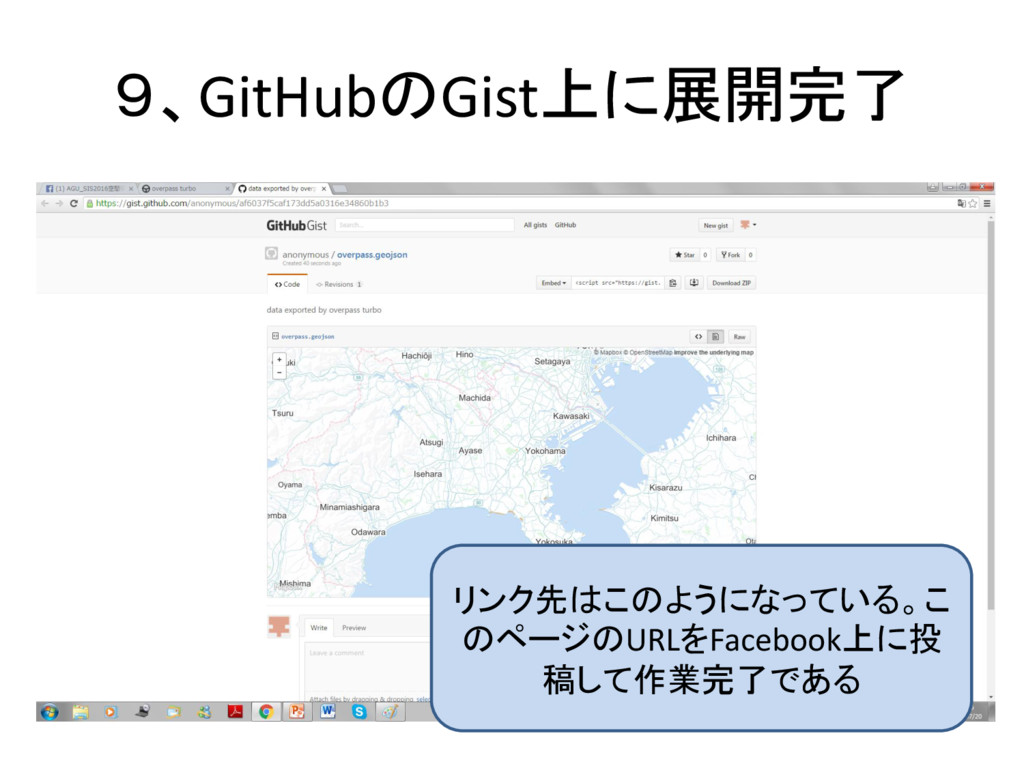This screenshot has width=1024, height=768.
Task: Copy embed script to clipboard
Action: click(673, 283)
